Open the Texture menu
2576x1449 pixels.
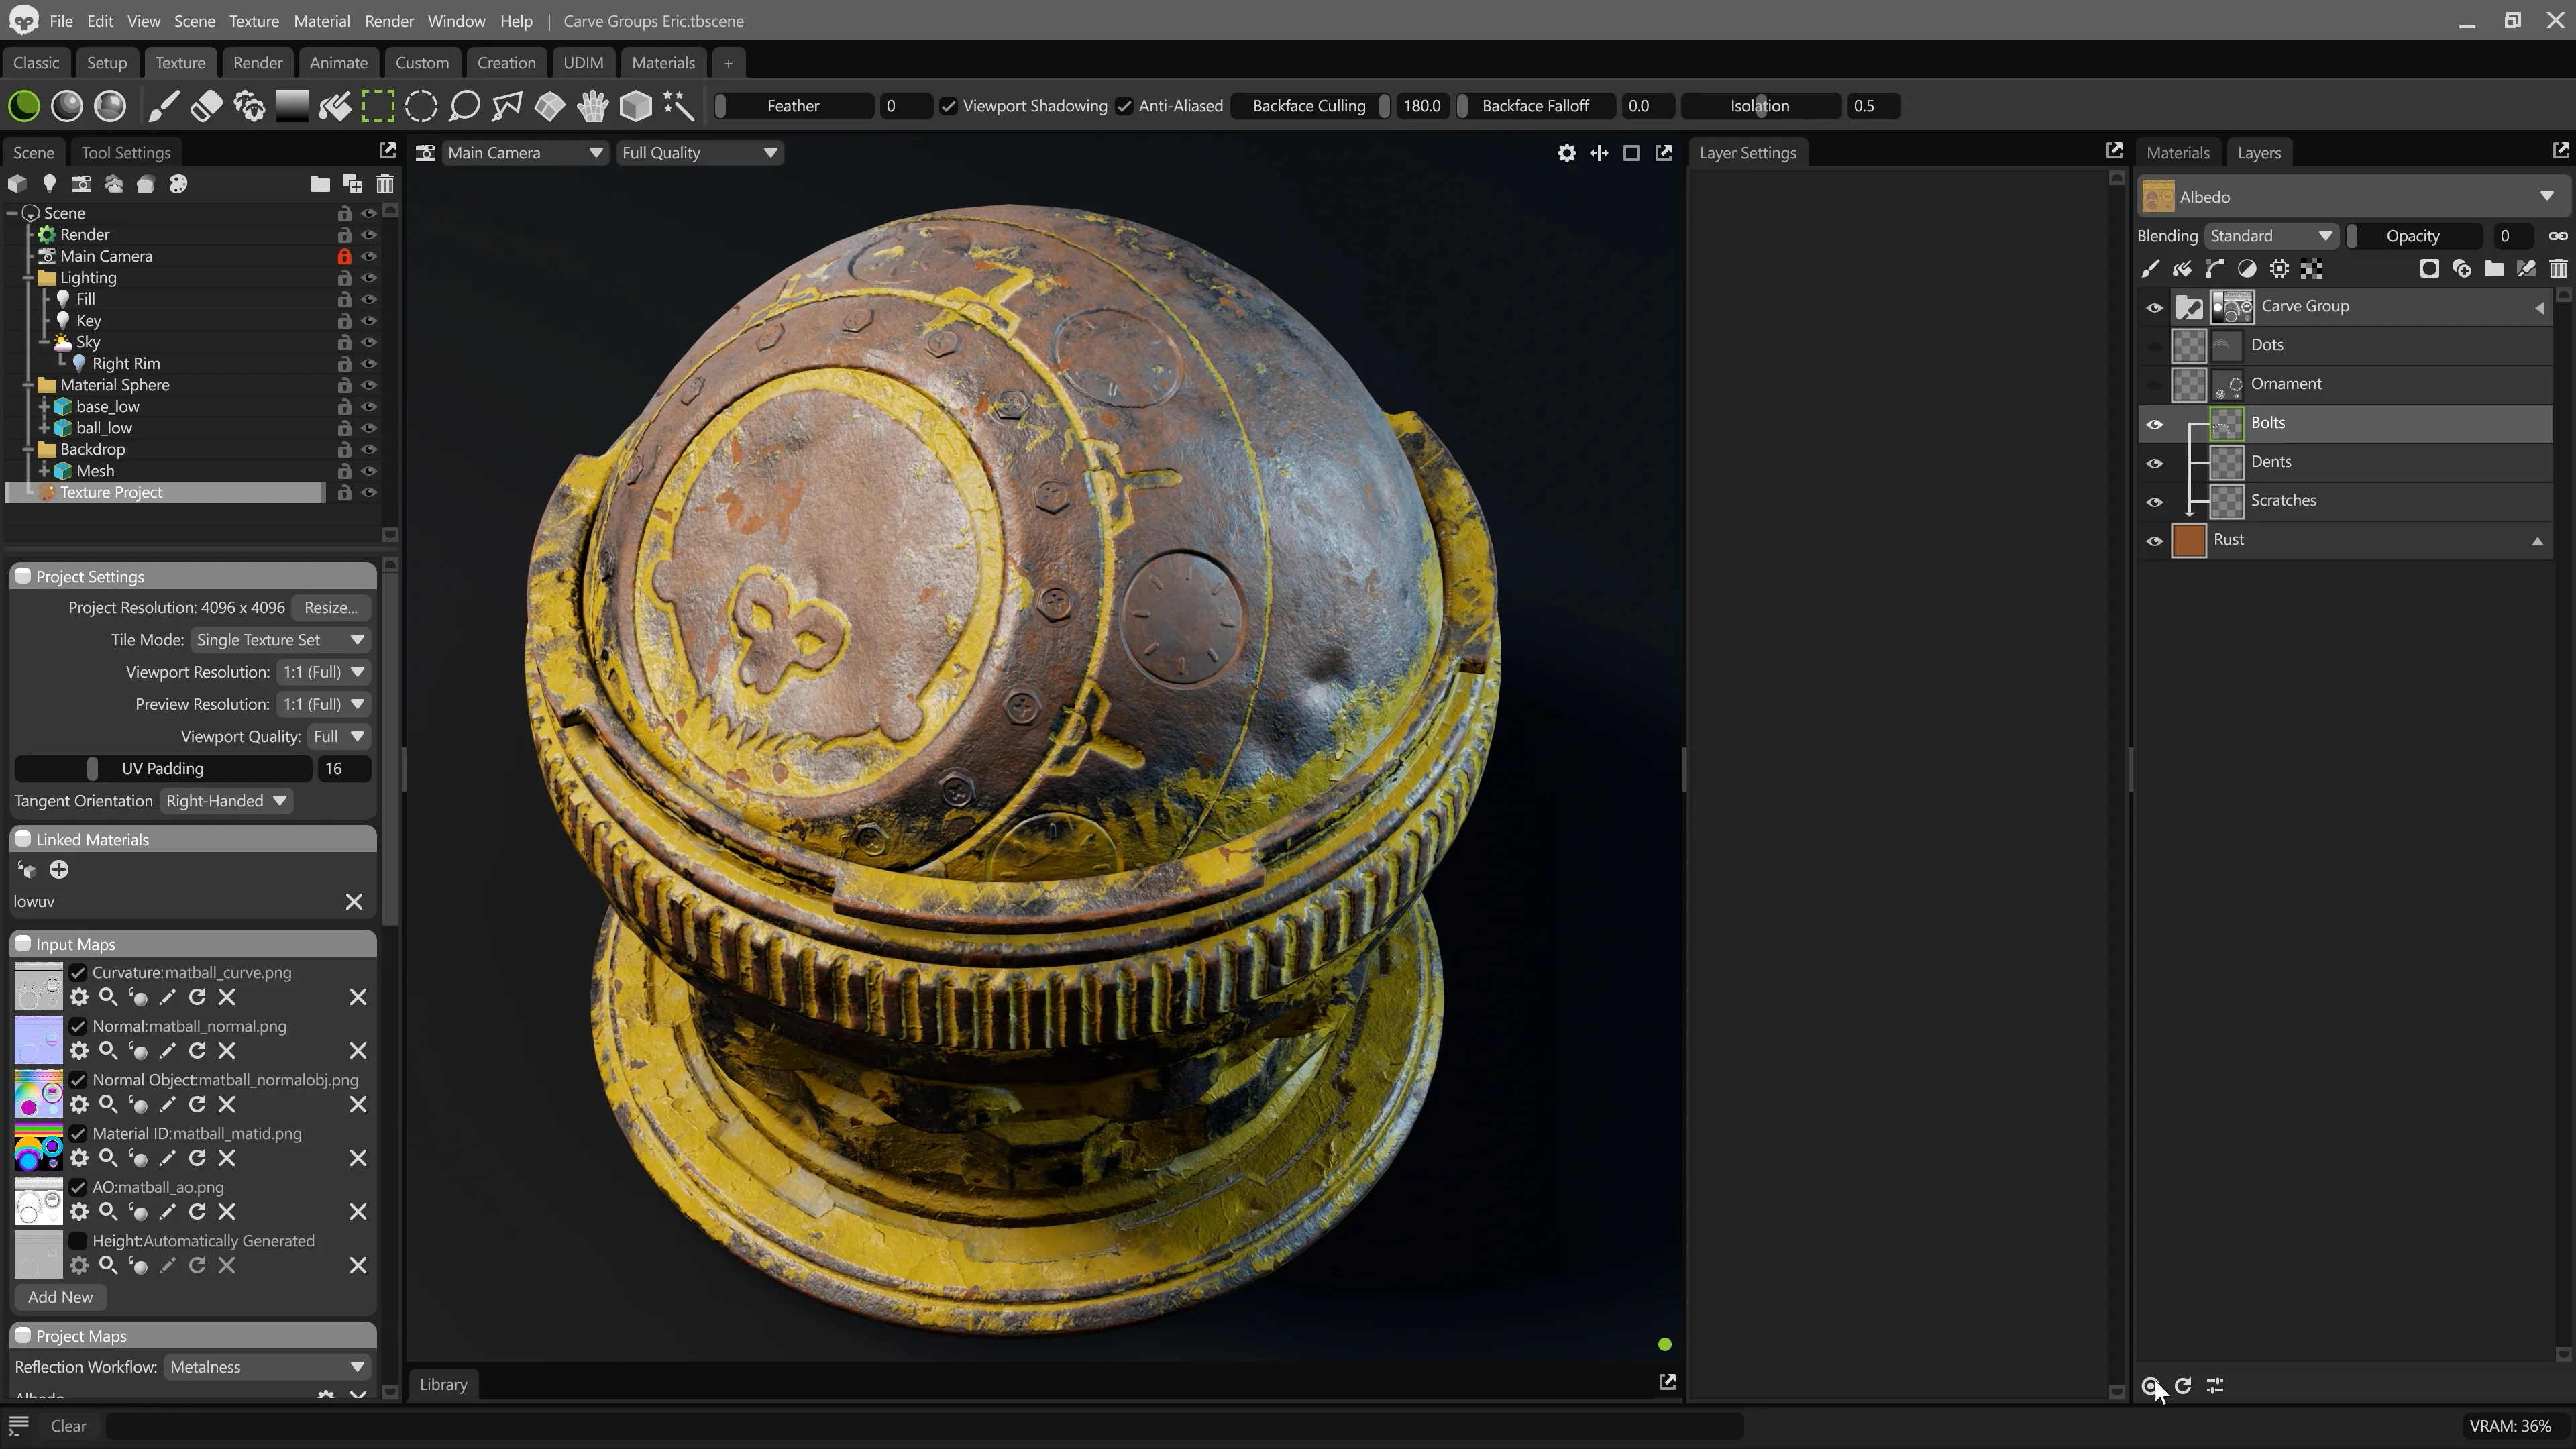[253, 21]
